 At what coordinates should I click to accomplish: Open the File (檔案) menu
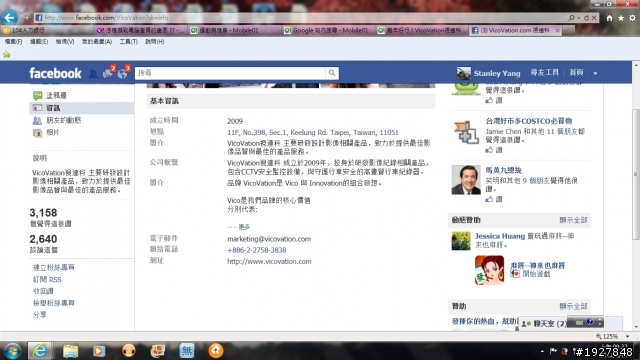coord(13,42)
